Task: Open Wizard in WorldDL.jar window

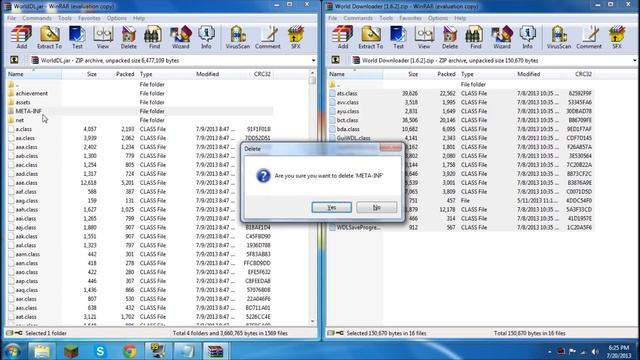Action: pyautogui.click(x=180, y=37)
